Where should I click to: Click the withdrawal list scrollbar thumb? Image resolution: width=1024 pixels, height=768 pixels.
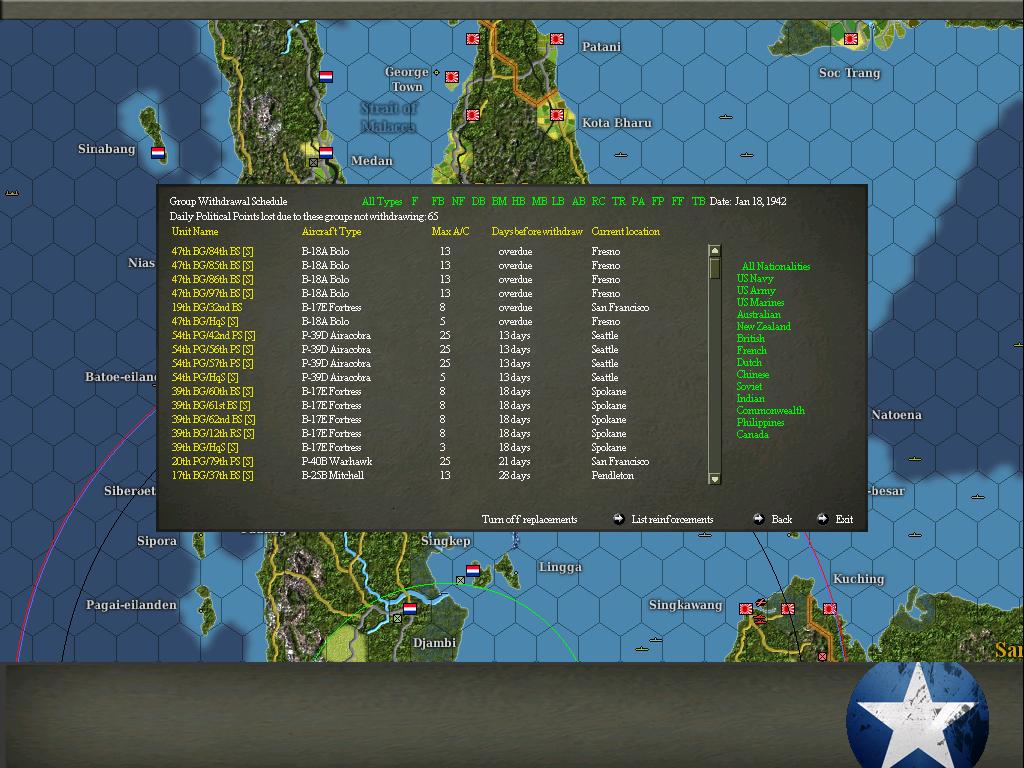click(x=714, y=268)
